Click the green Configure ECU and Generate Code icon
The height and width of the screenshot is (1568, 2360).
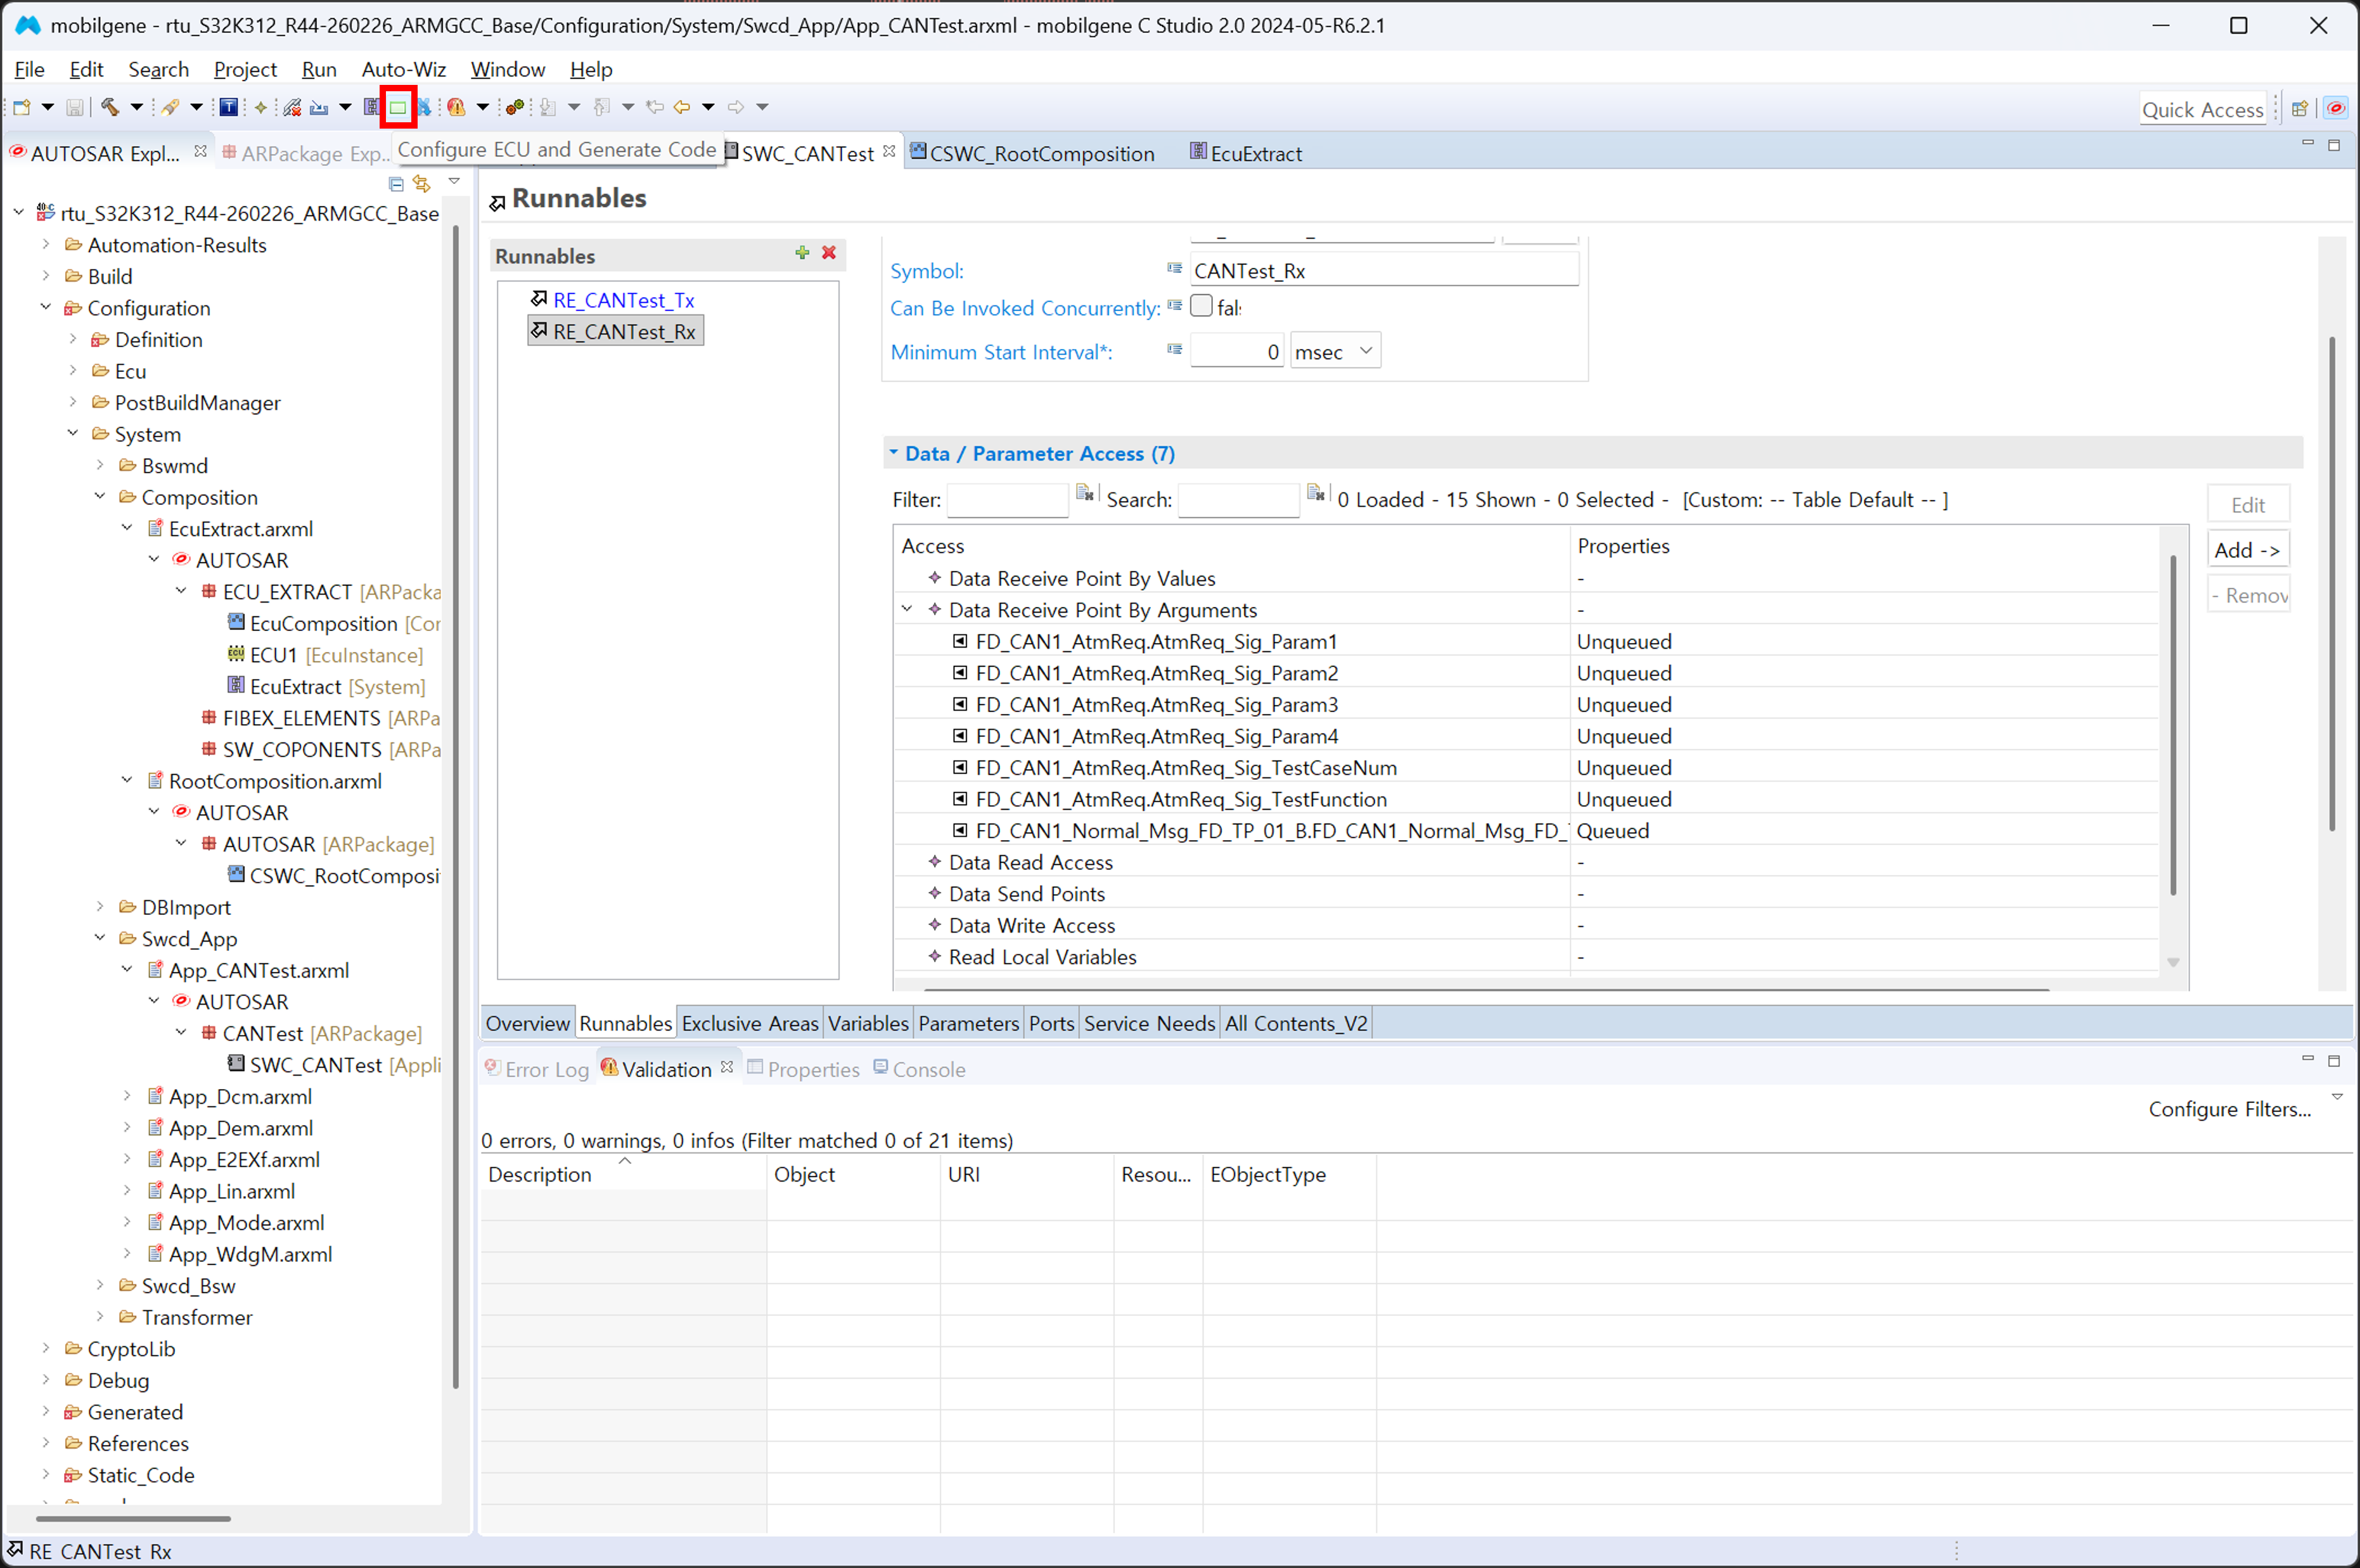[x=398, y=107]
